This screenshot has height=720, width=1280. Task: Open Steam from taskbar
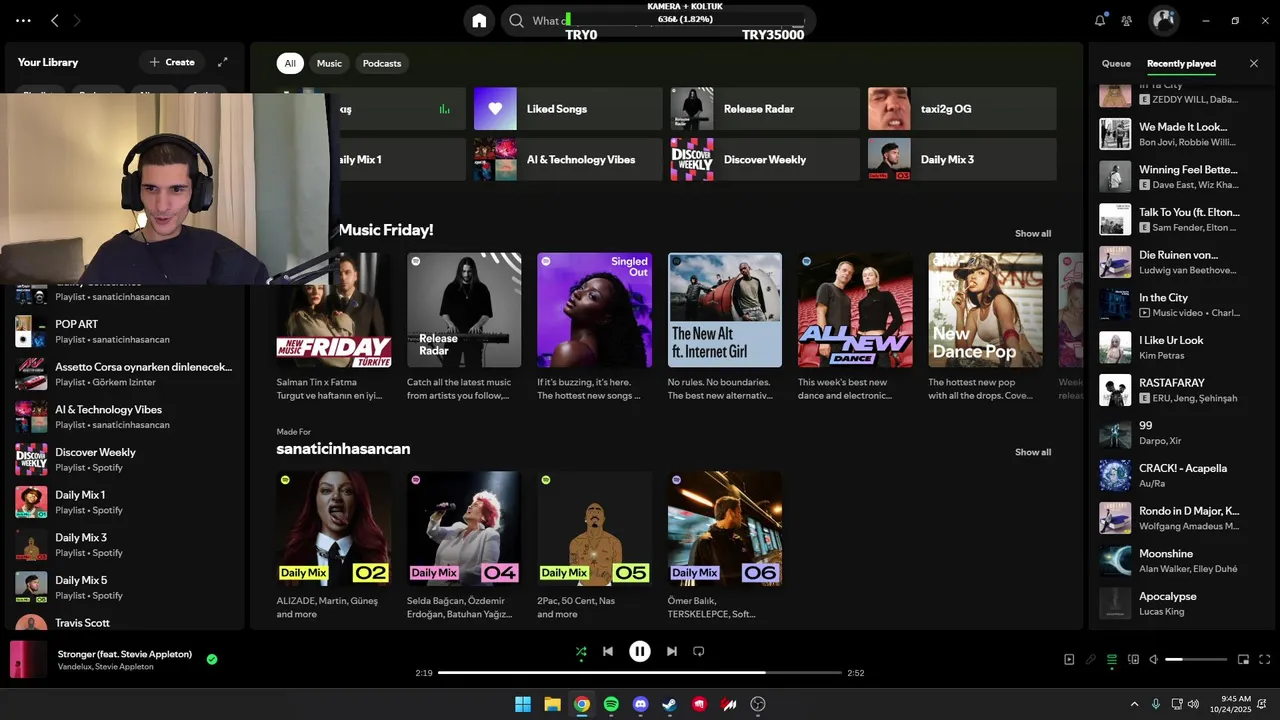tap(670, 704)
